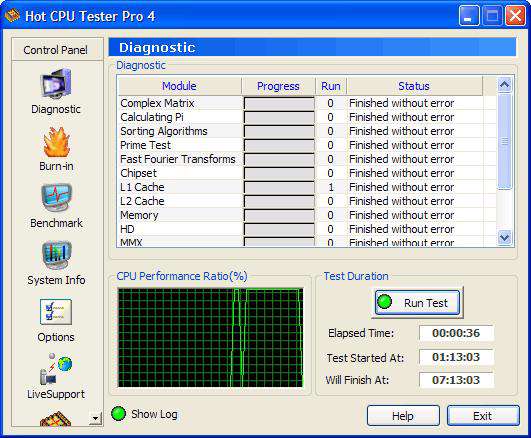Minimize the Hot CPU Tester window
This screenshot has height=438, width=531.
click(x=468, y=16)
